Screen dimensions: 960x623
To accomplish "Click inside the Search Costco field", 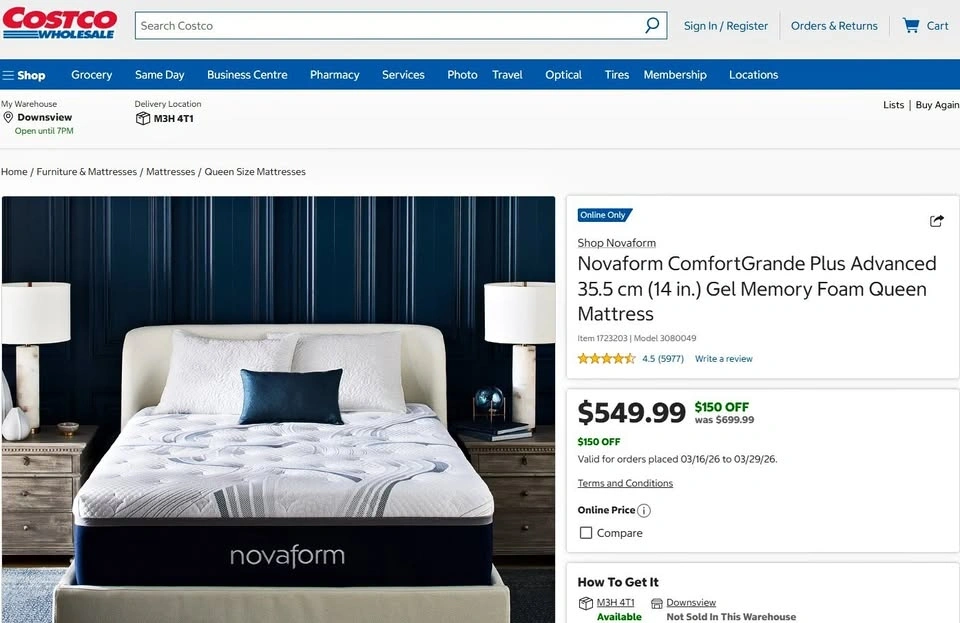I will tap(389, 26).
